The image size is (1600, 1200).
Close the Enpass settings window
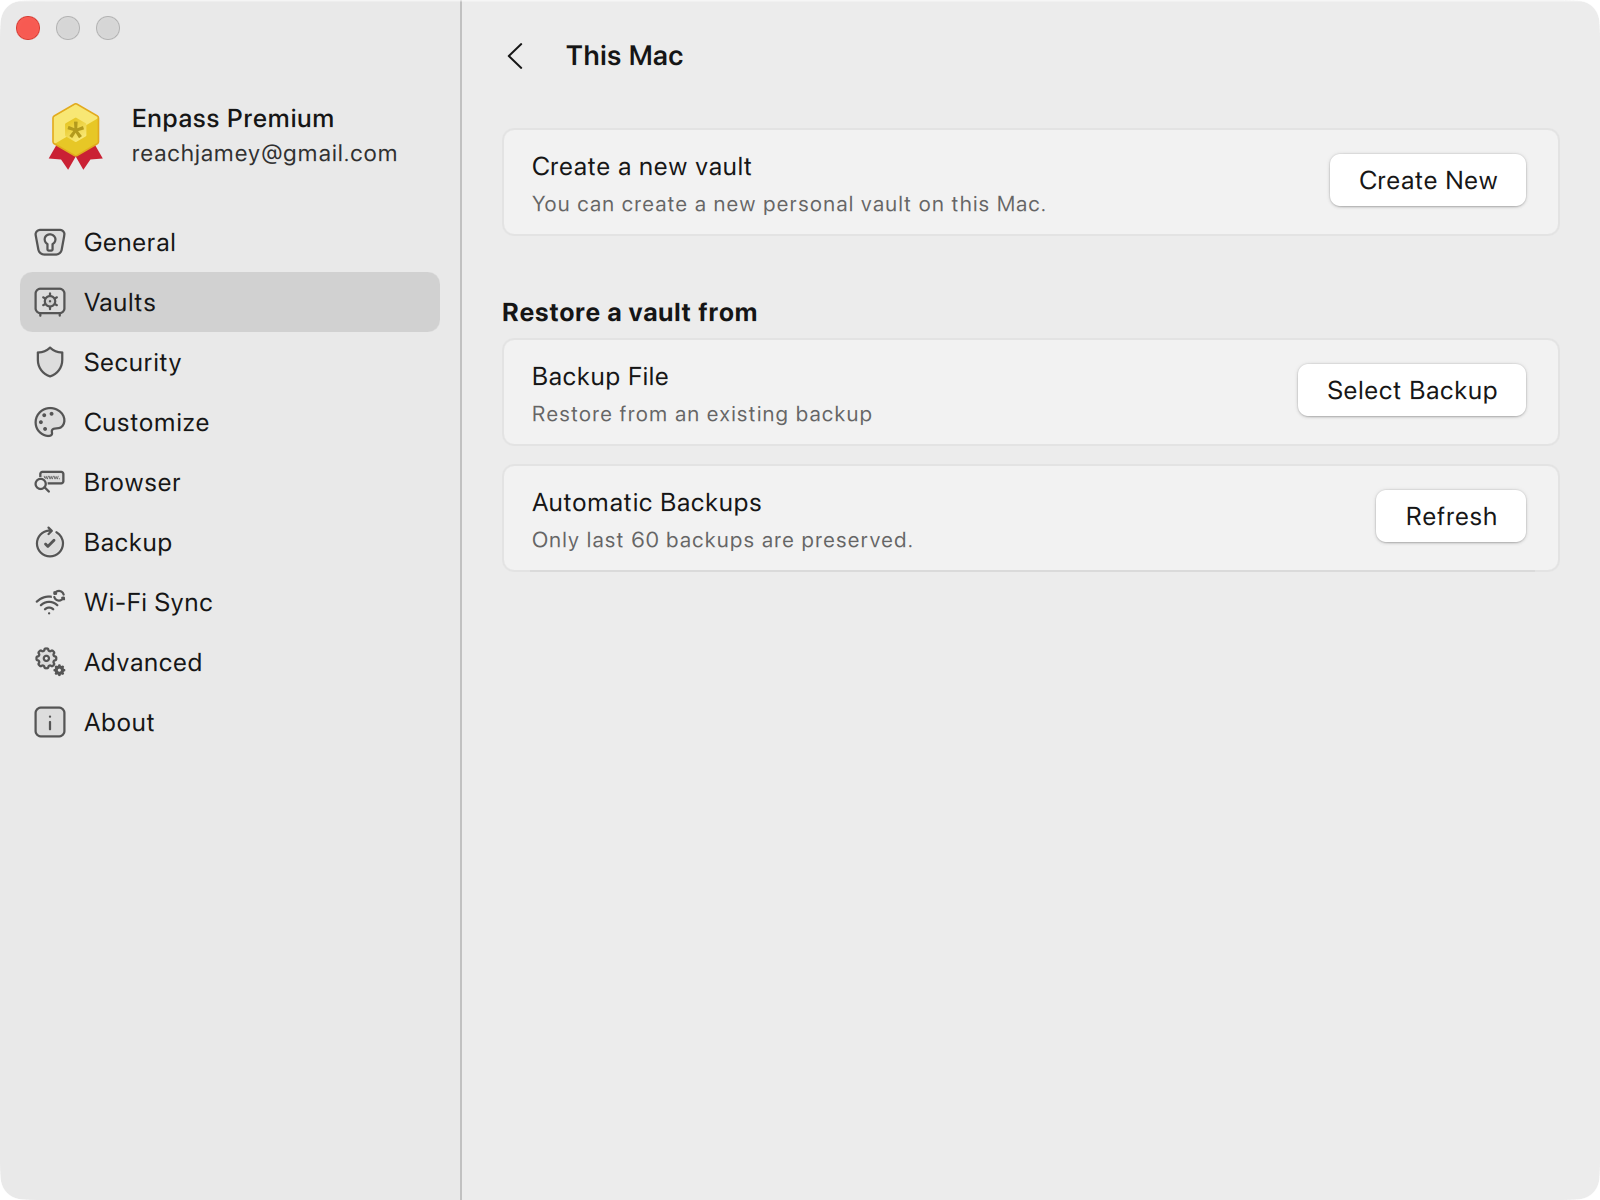[x=28, y=28]
